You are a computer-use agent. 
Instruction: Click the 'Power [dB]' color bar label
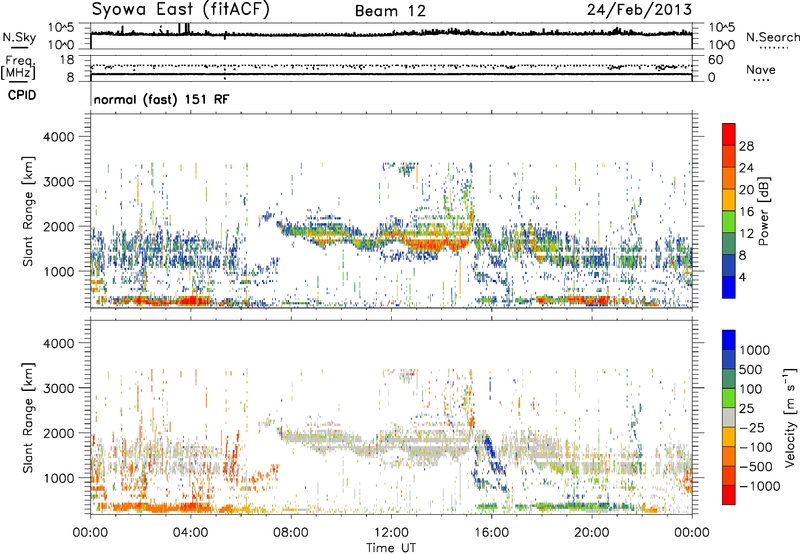point(764,211)
